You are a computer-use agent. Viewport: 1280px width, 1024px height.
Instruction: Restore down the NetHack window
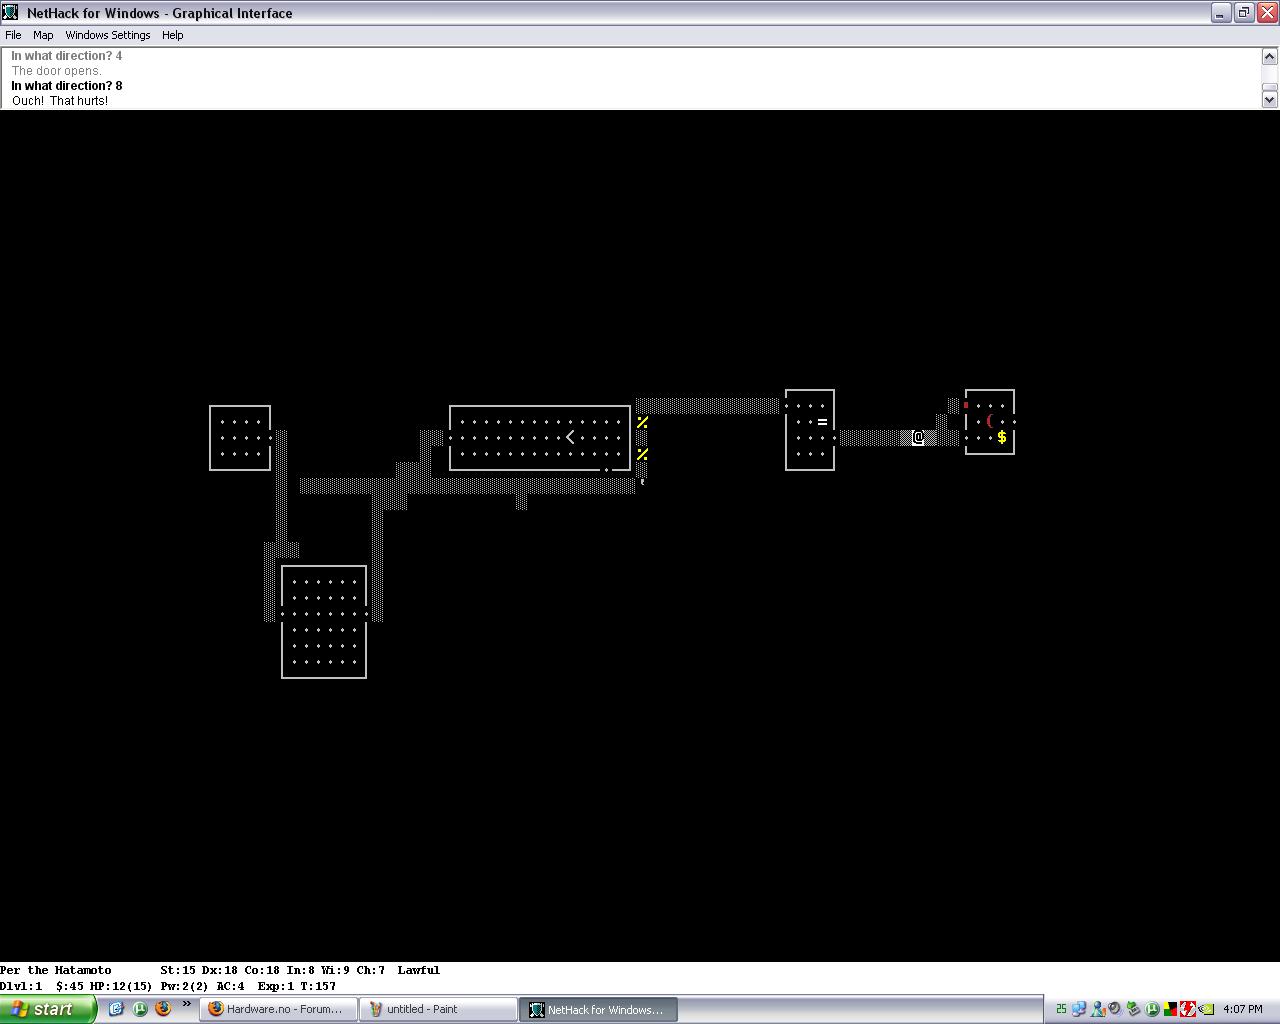[x=1244, y=13]
